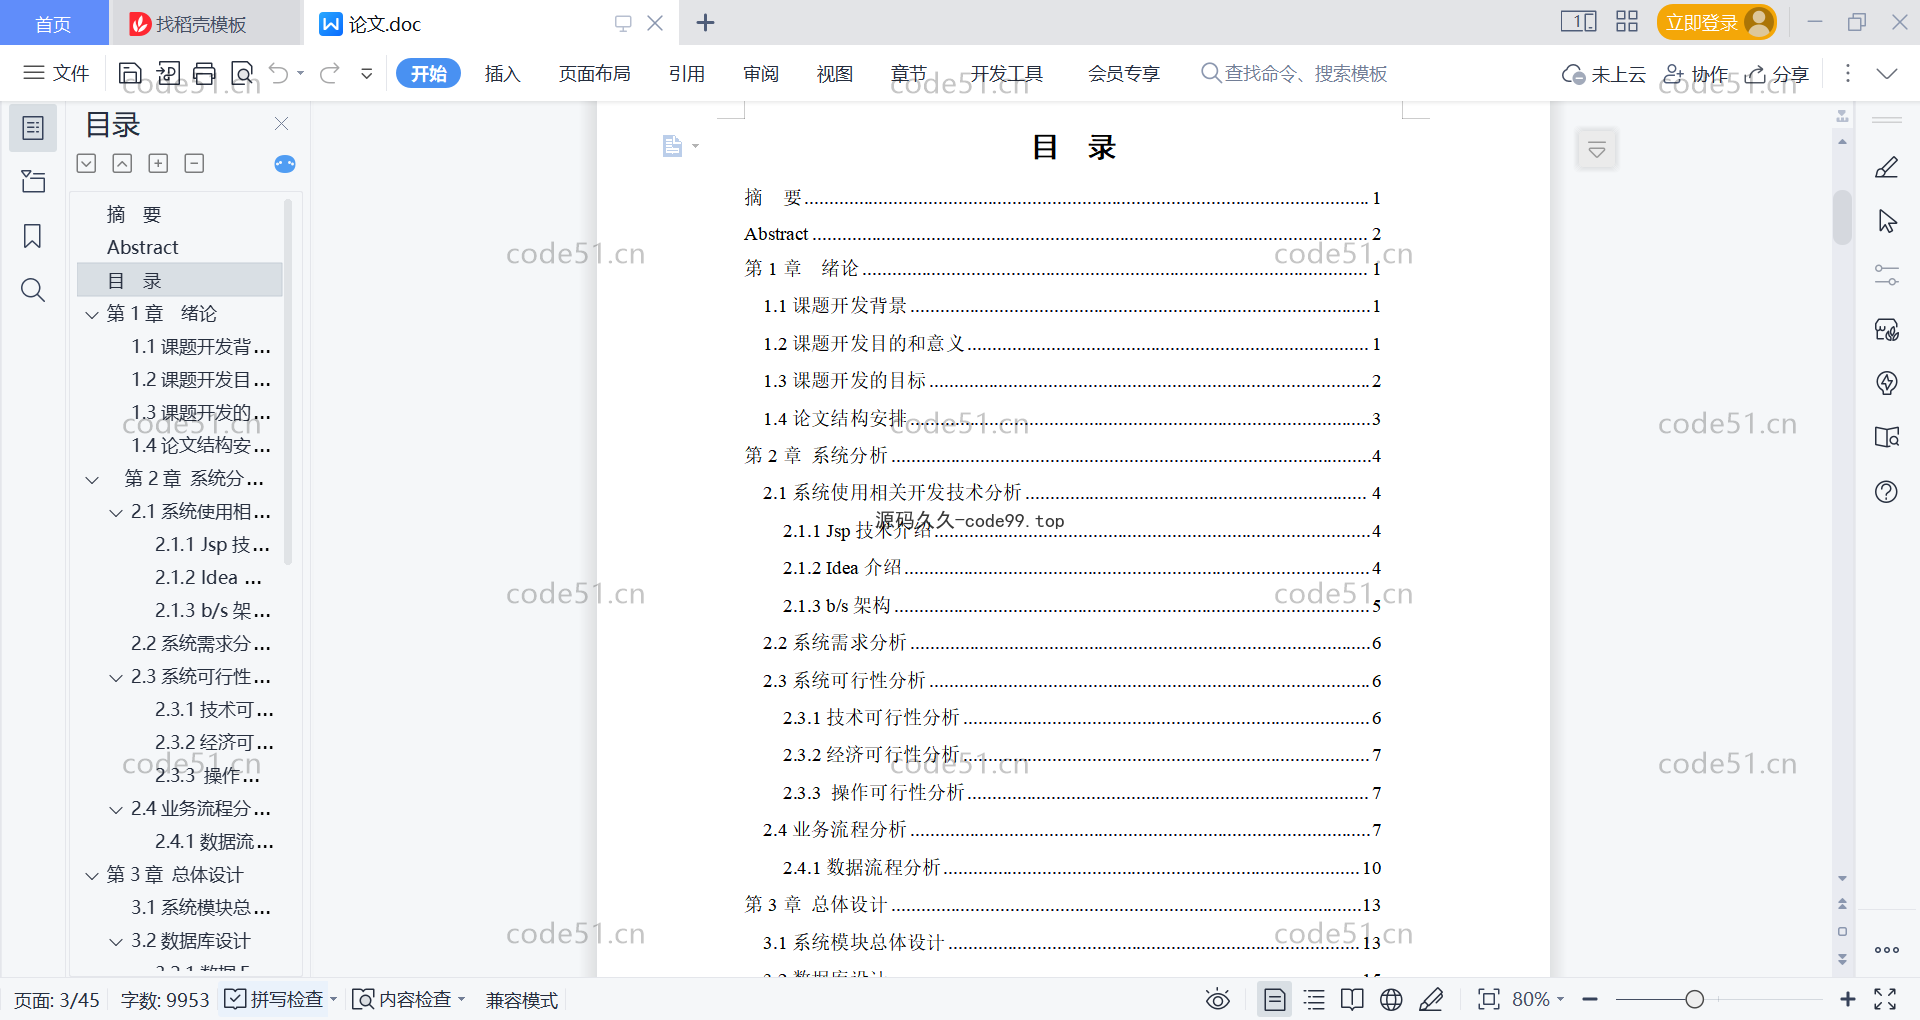Click the blue smart TOC assistant icon
The image size is (1920, 1020).
(285, 164)
